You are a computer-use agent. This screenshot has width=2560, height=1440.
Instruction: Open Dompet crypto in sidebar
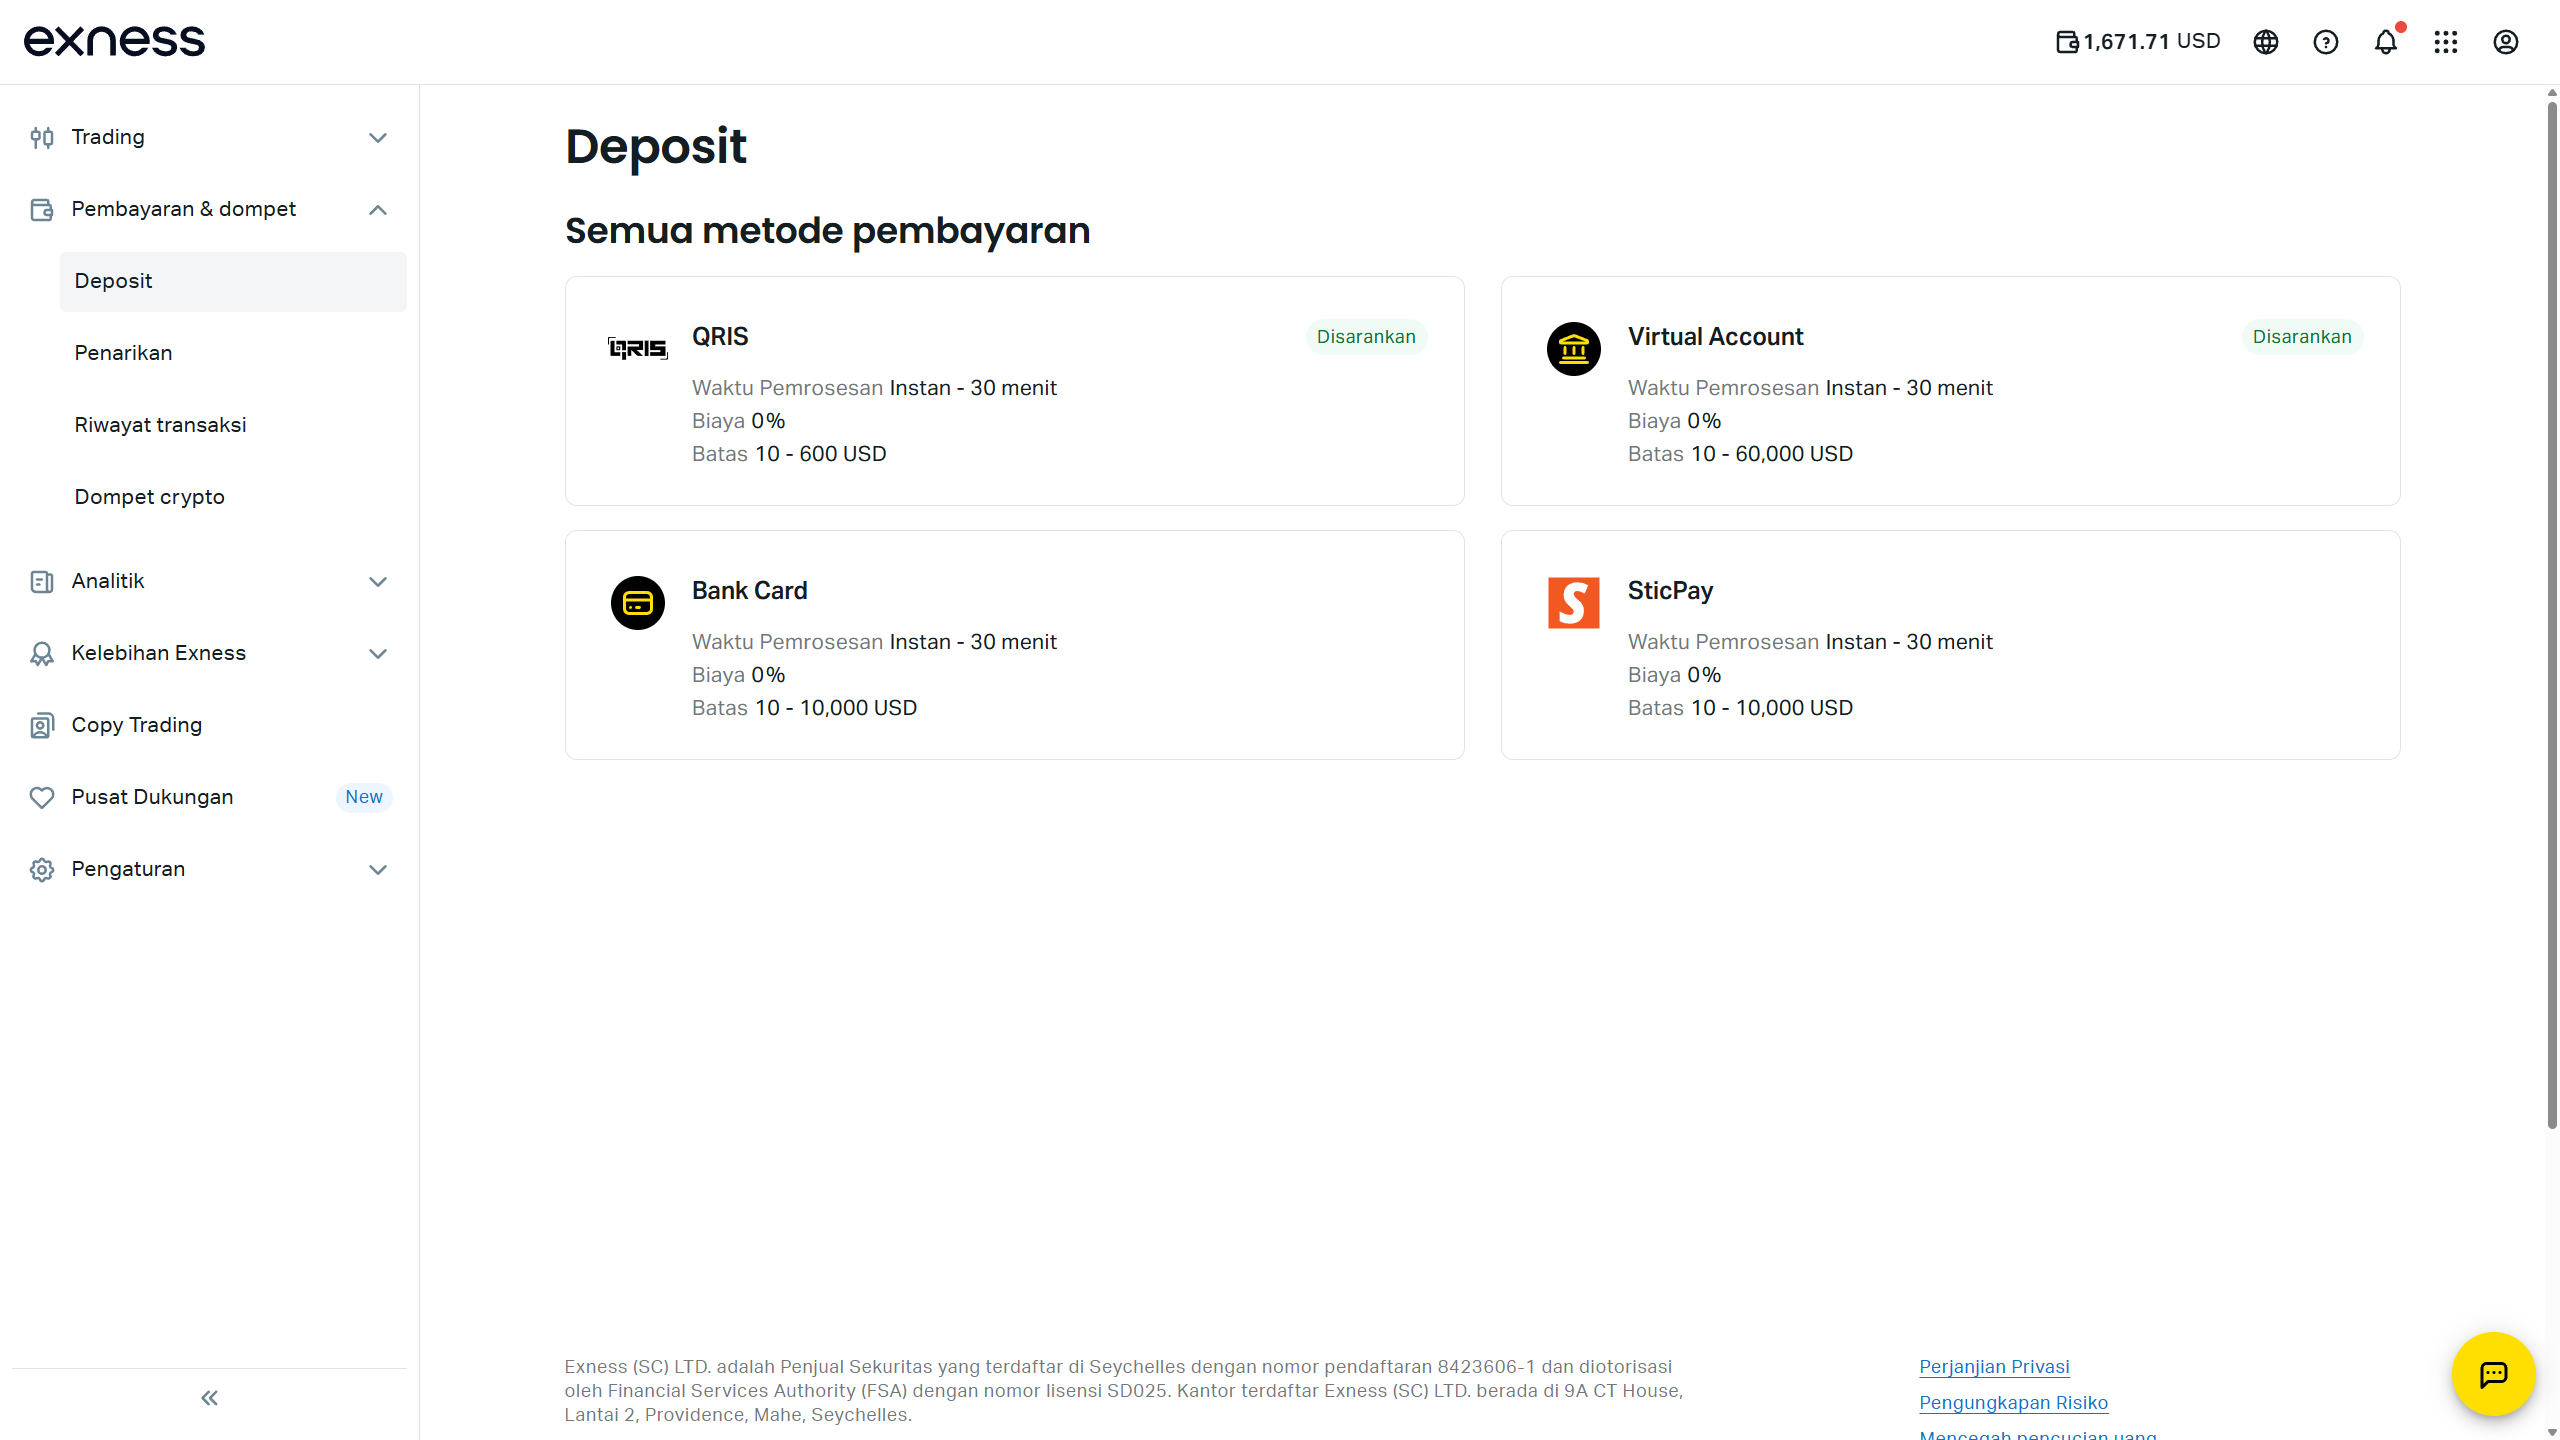tap(149, 497)
